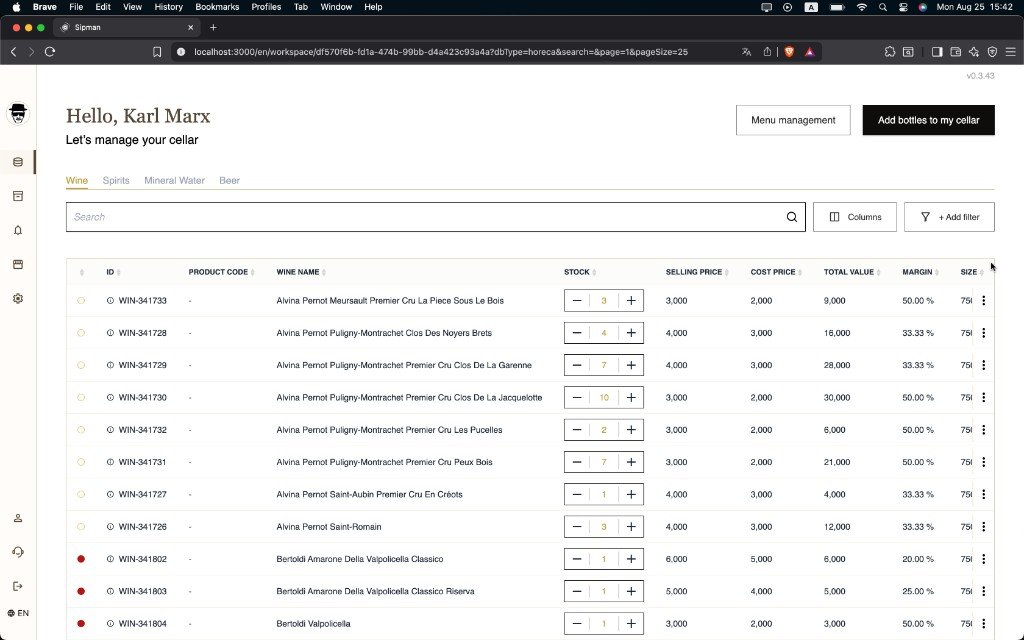
Task: Open the macOS Apple menu
Action: (16, 7)
